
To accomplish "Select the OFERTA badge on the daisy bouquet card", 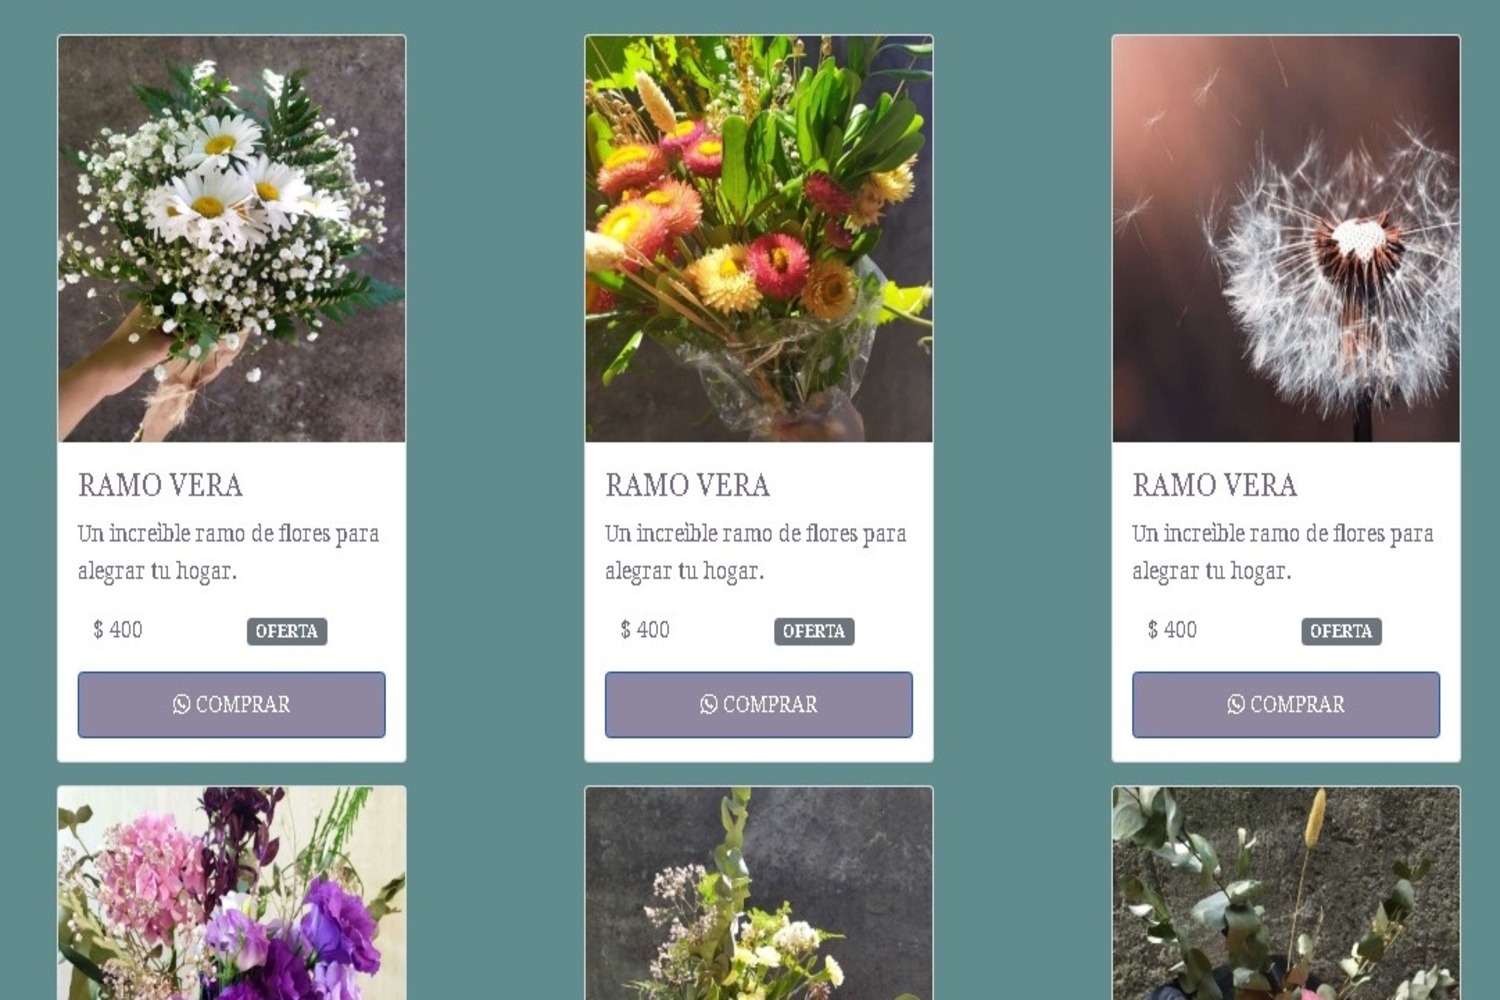I will point(287,631).
